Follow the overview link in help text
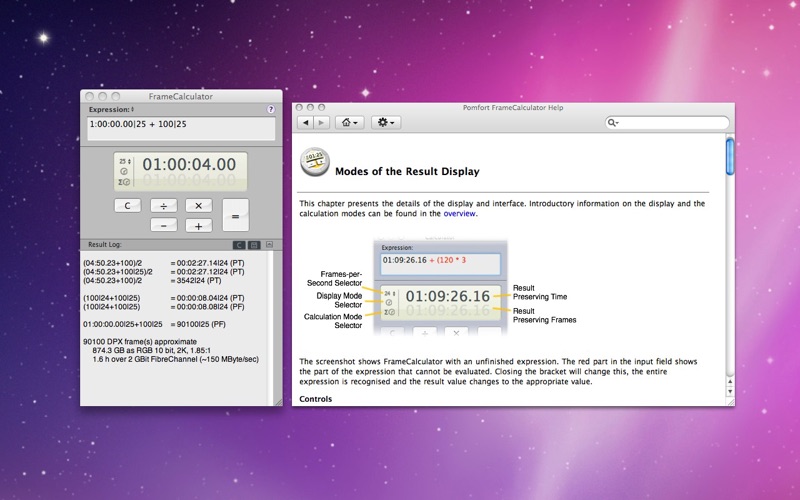This screenshot has width=800, height=500. tap(460, 213)
